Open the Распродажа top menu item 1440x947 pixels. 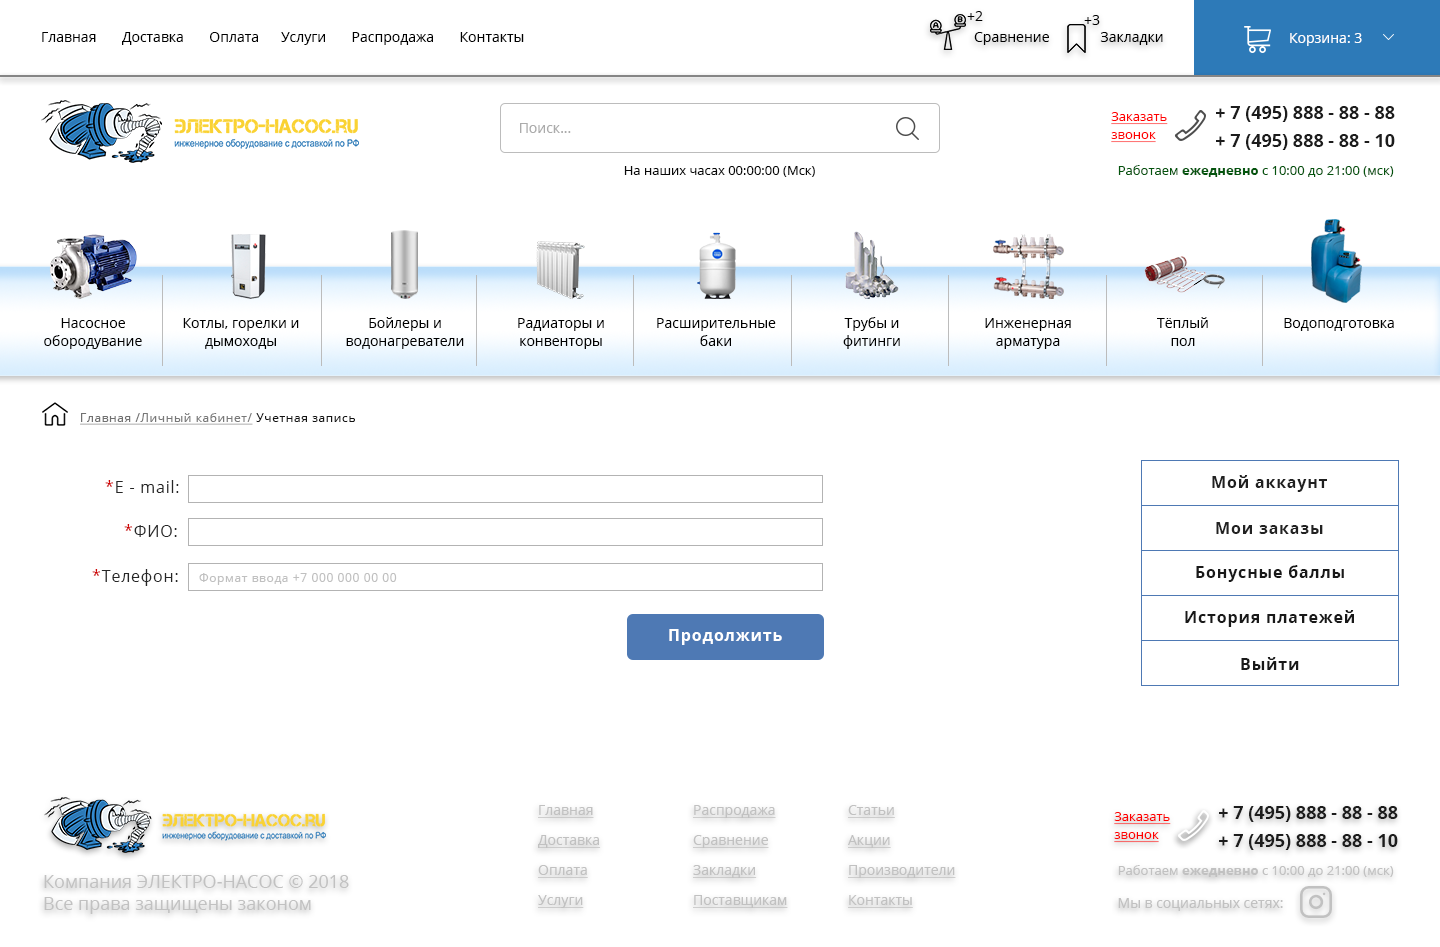pos(393,37)
